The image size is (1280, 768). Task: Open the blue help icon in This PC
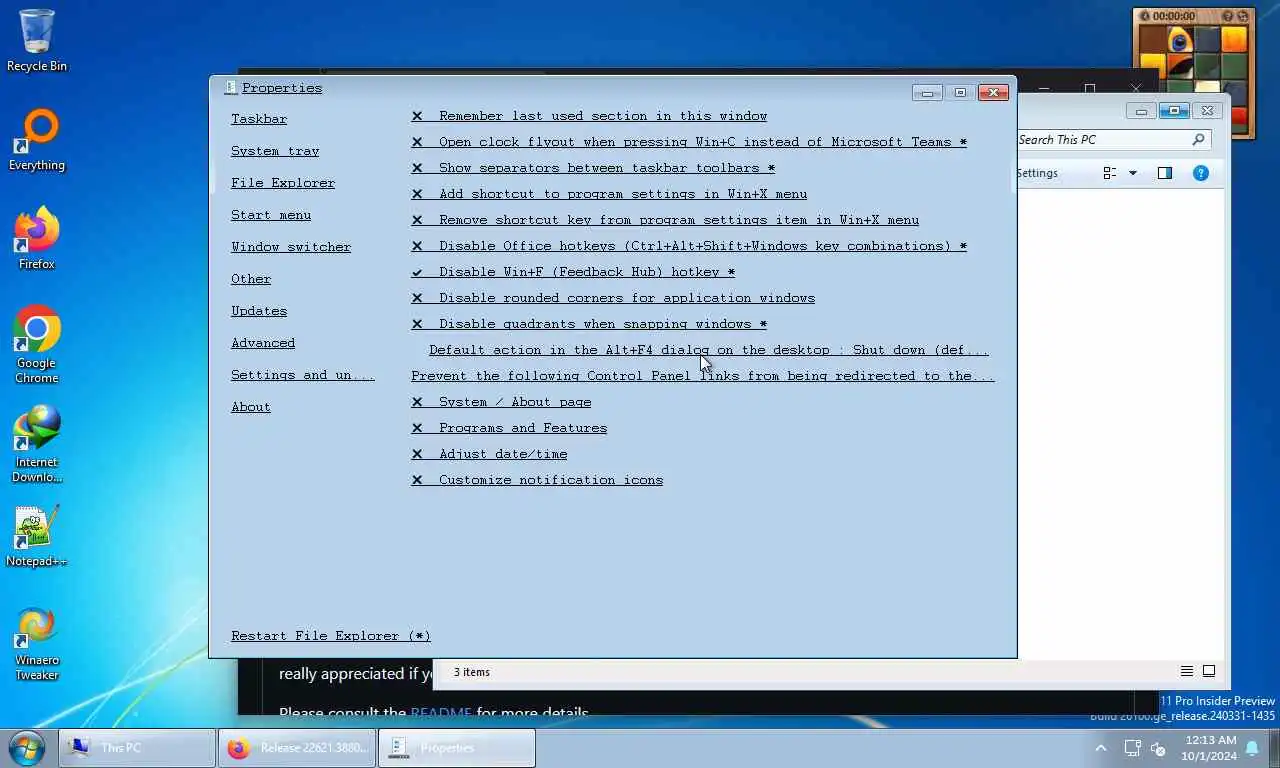click(x=1201, y=173)
